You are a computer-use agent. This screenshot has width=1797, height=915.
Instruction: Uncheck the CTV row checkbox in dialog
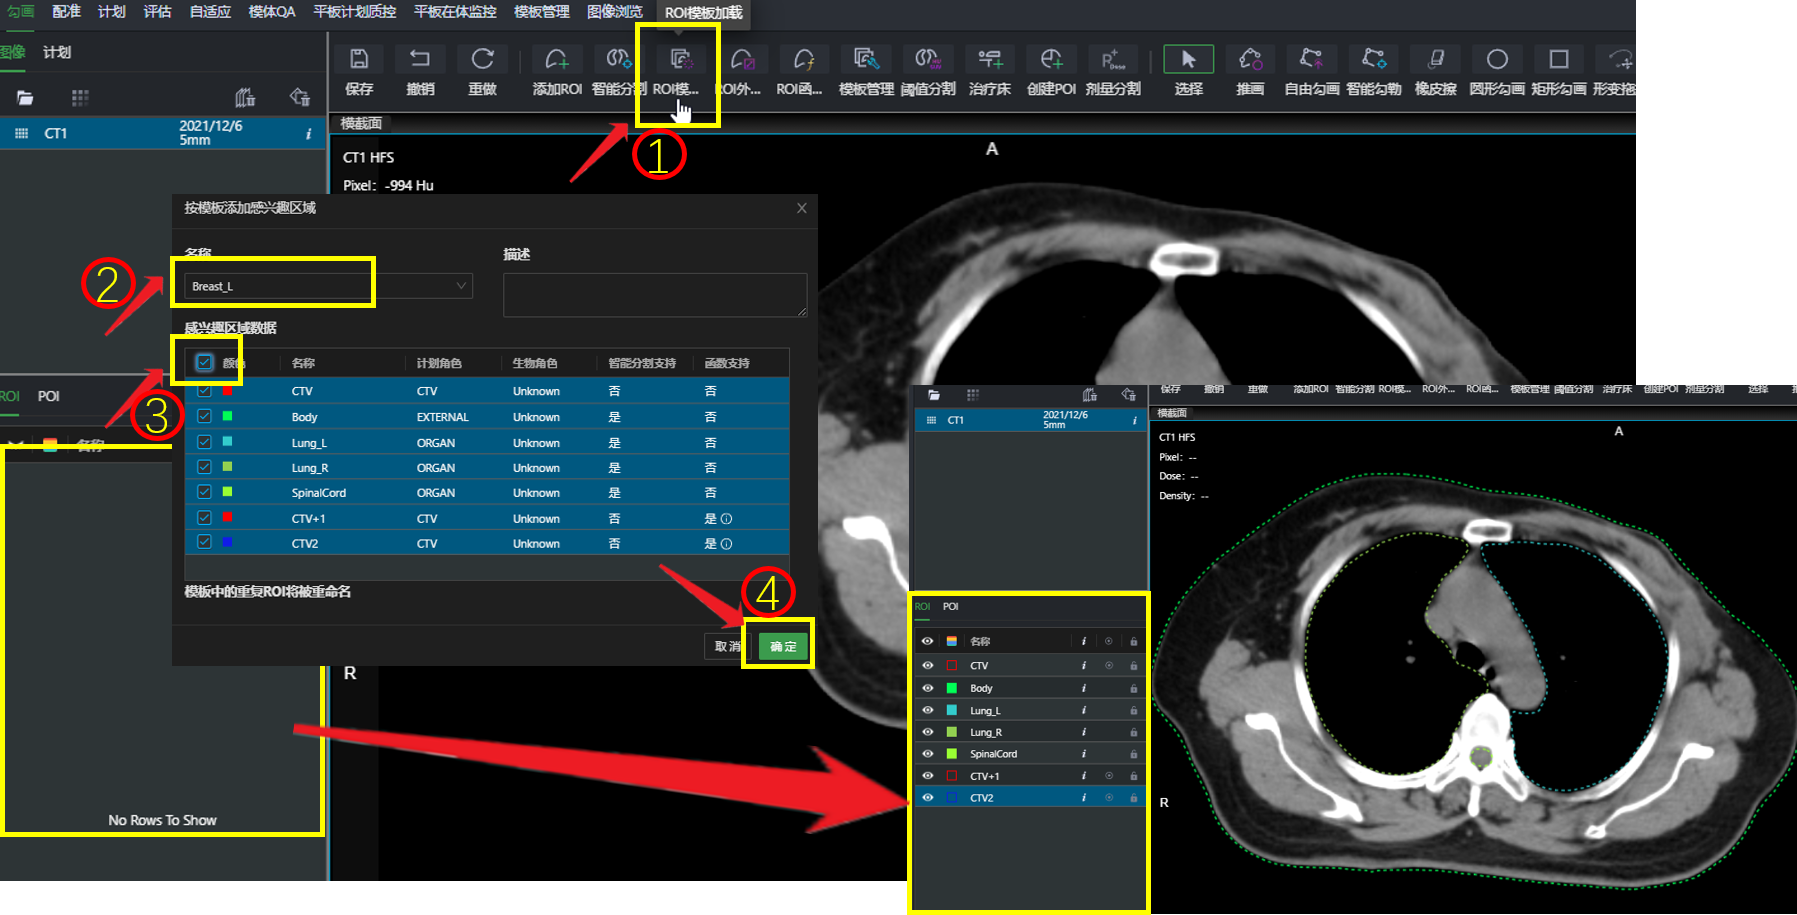click(204, 390)
